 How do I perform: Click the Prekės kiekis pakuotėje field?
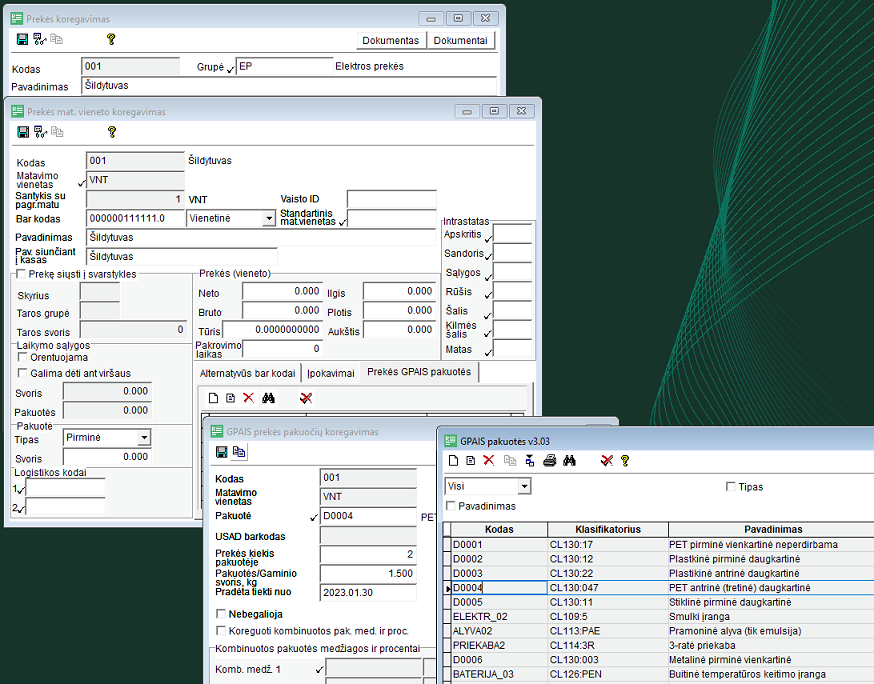point(368,555)
